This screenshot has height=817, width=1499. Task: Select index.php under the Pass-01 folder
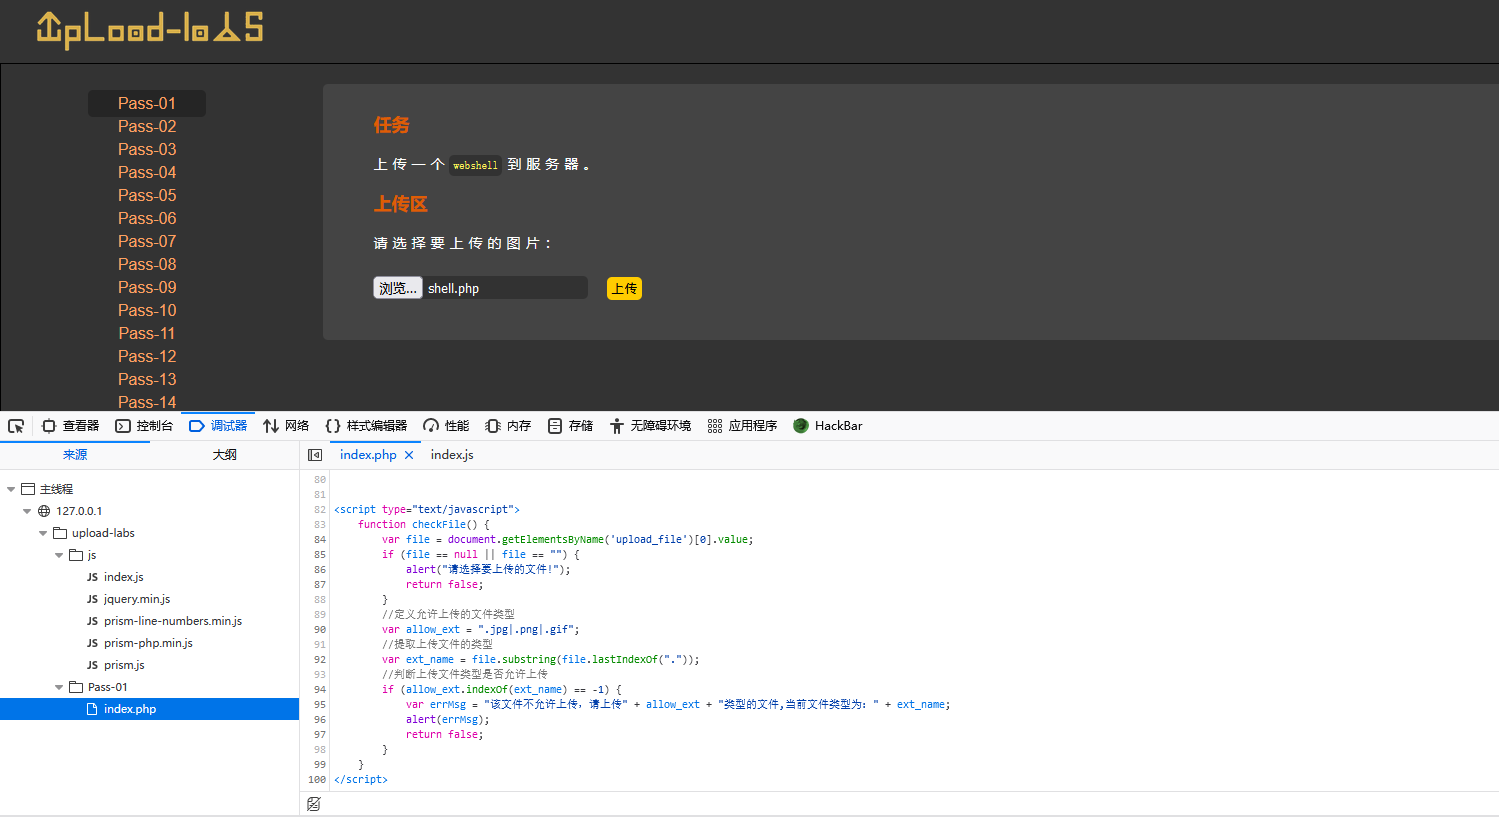pos(150,709)
